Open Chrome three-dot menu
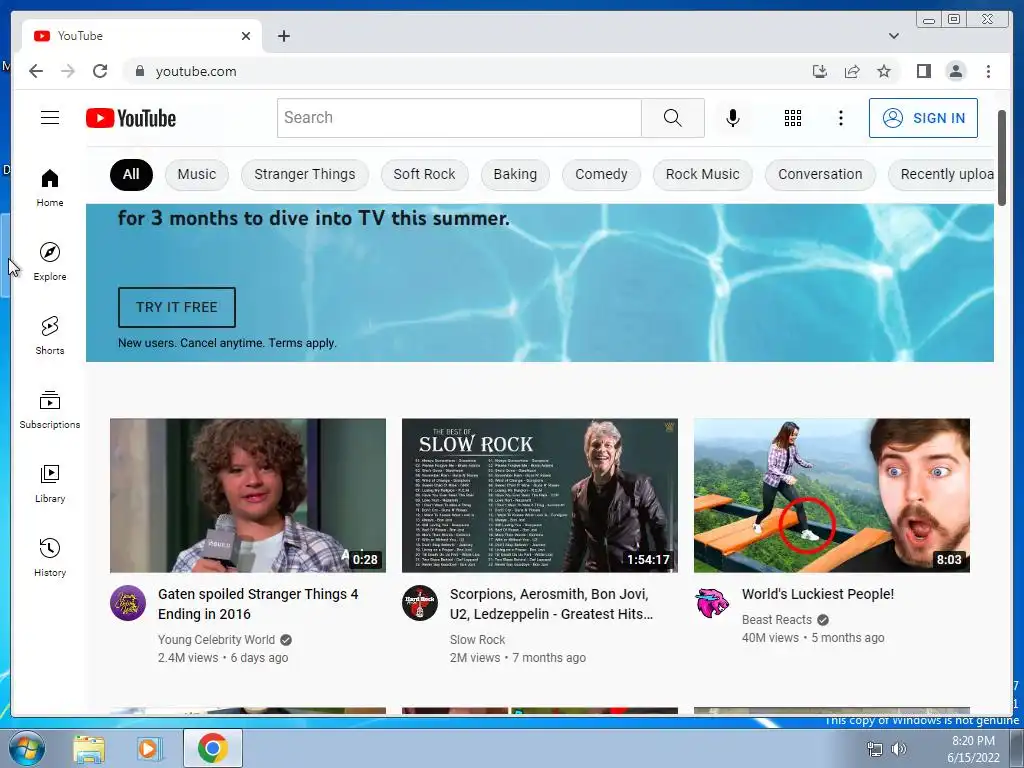 pyautogui.click(x=988, y=71)
